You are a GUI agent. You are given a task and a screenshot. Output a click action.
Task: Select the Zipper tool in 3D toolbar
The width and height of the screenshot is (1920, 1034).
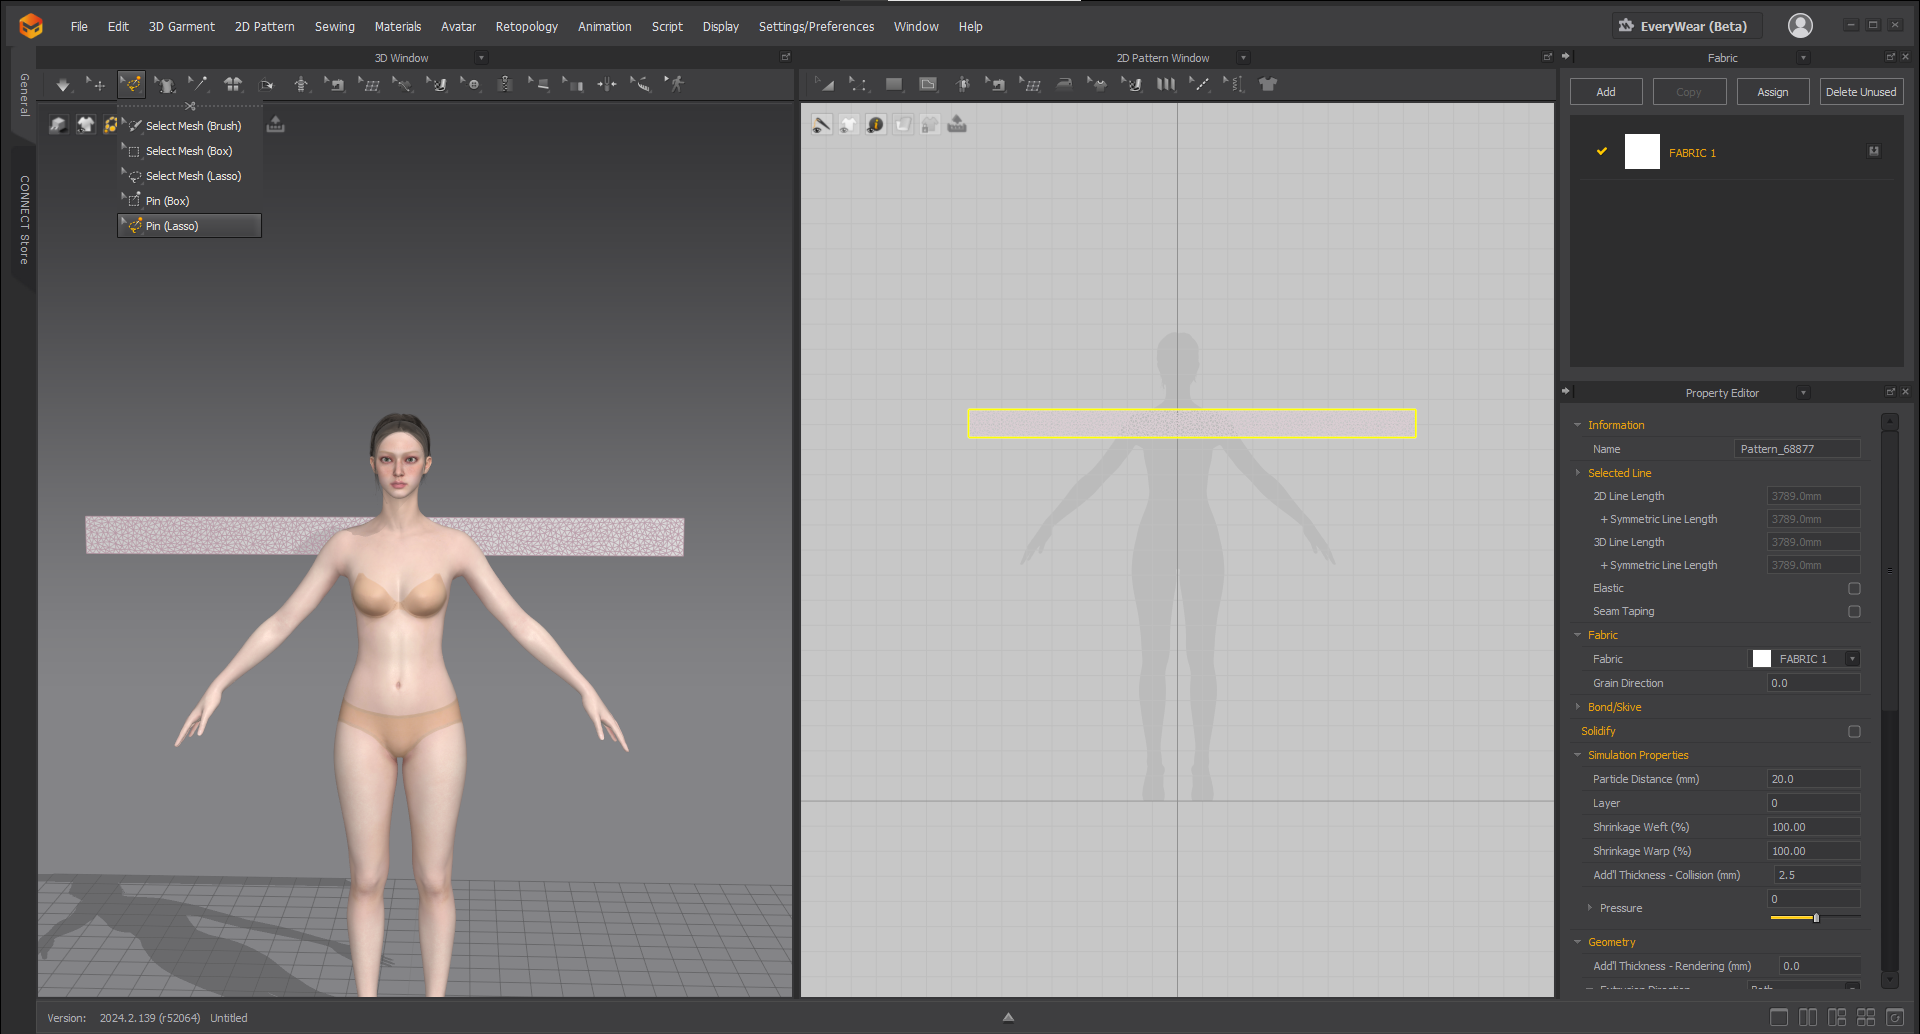click(x=505, y=85)
